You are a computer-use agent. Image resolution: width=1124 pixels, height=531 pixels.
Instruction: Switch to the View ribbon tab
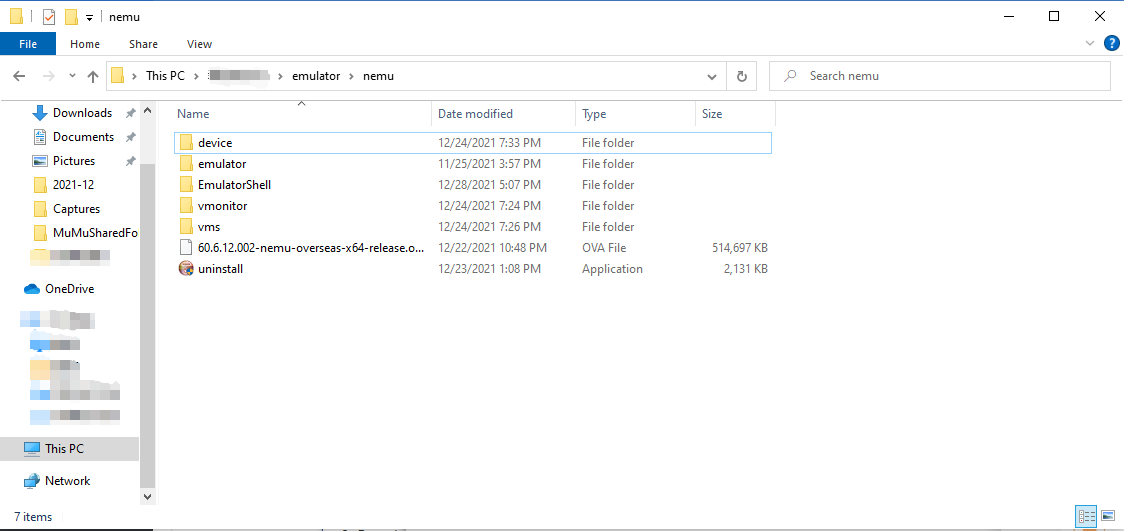[199, 44]
